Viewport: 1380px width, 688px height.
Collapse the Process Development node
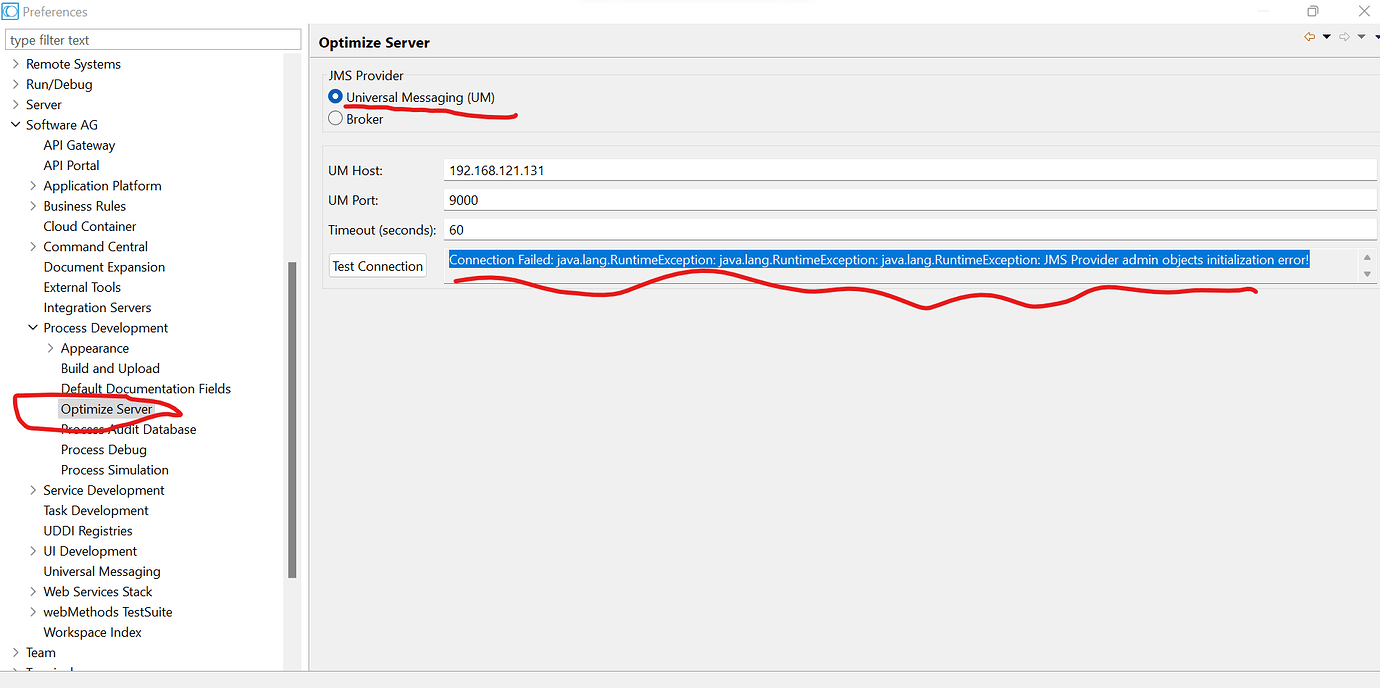click(33, 328)
